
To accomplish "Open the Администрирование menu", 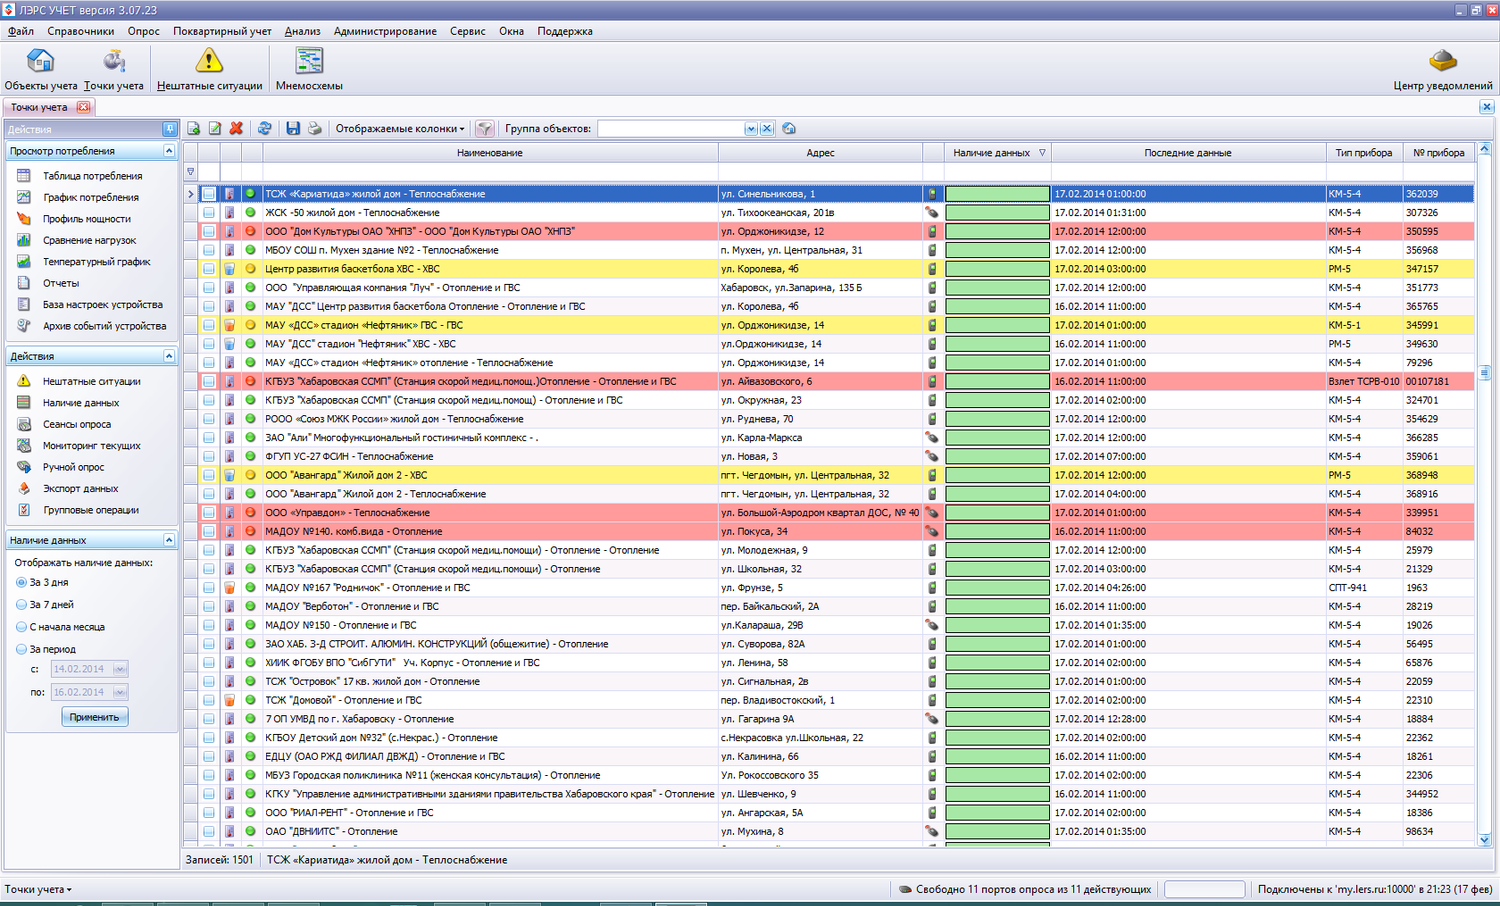I will tap(385, 31).
